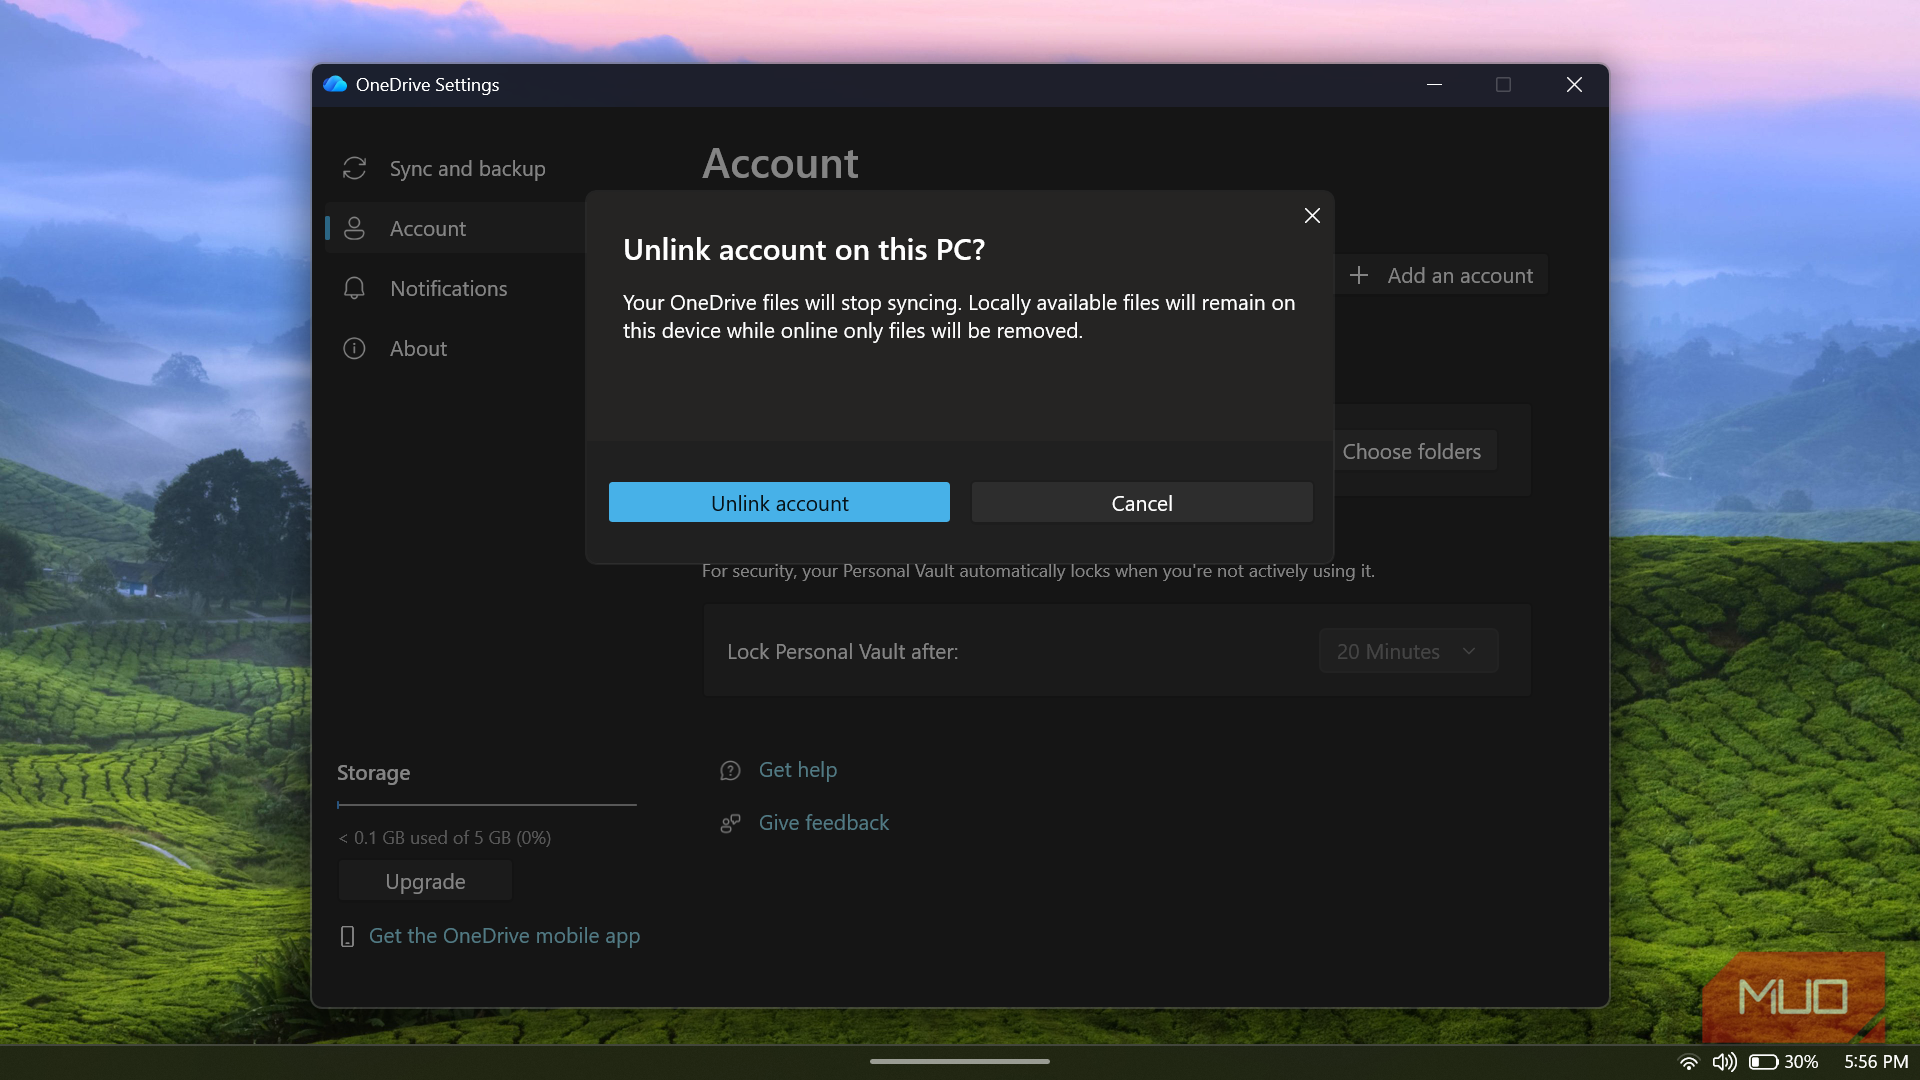Click the mobile phone icon

pos(347,936)
